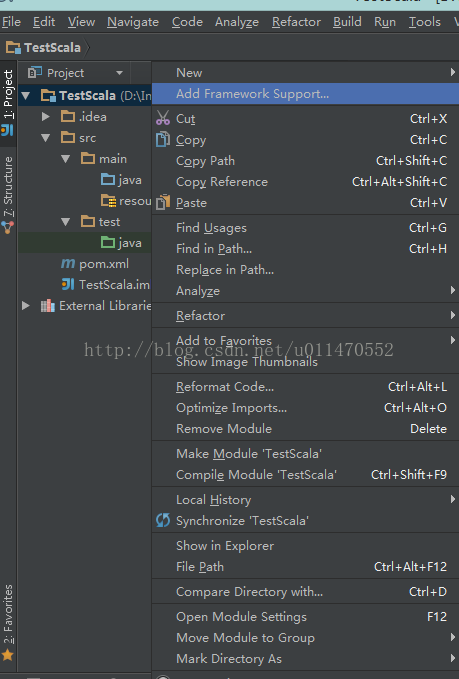This screenshot has width=459, height=679.
Task: Open the View menu
Action: tap(81, 22)
